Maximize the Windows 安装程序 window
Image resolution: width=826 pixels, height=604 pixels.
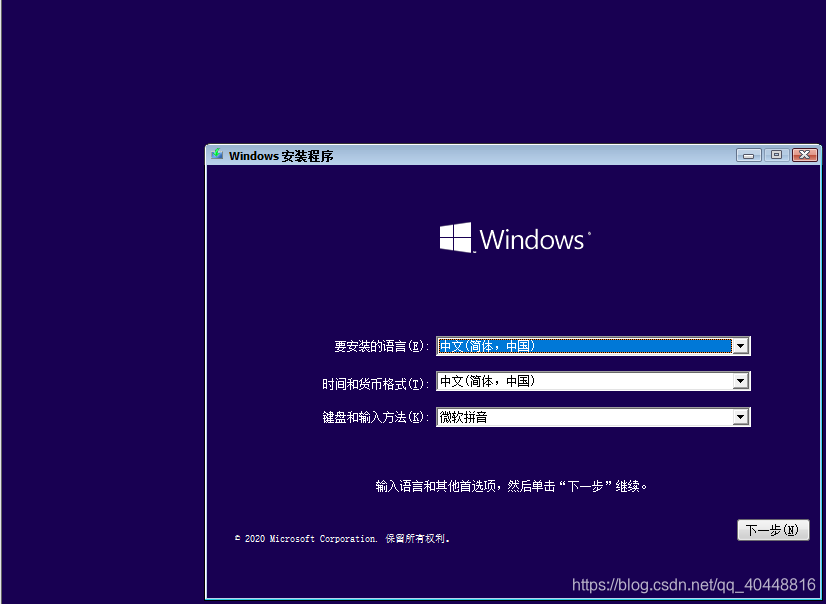click(x=776, y=155)
